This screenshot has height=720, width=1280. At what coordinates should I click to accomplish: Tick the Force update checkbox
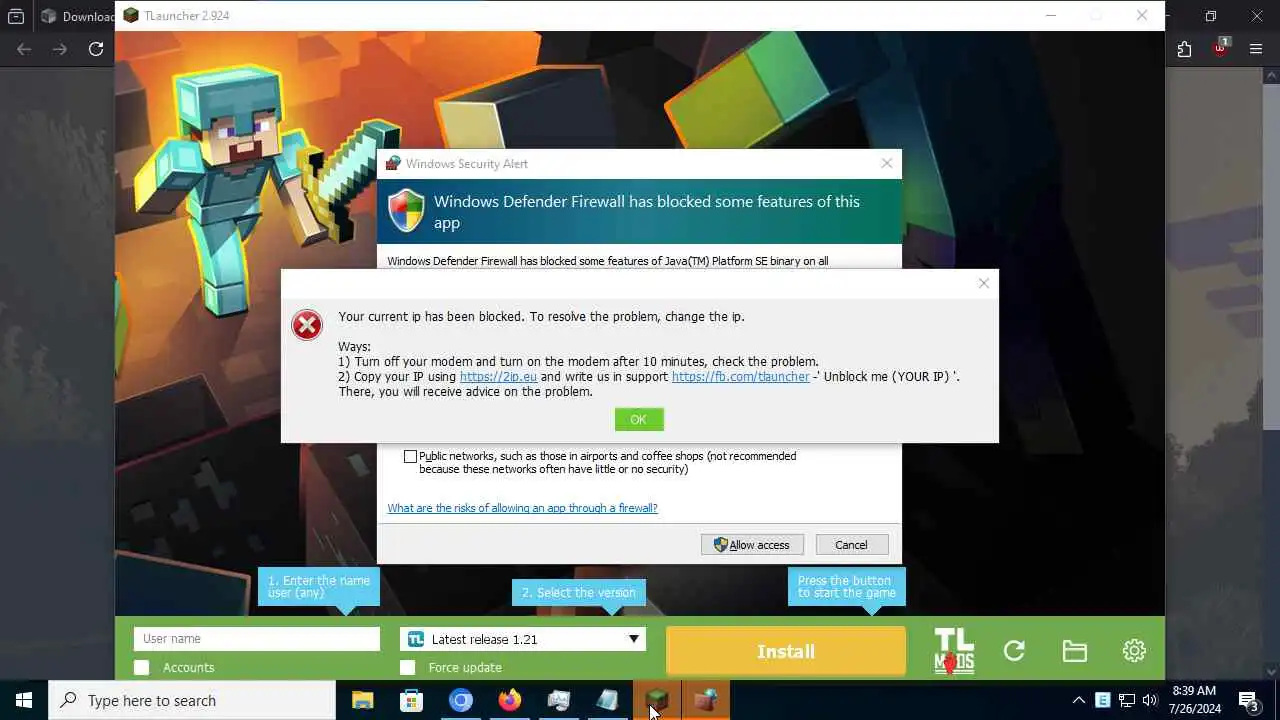407,667
